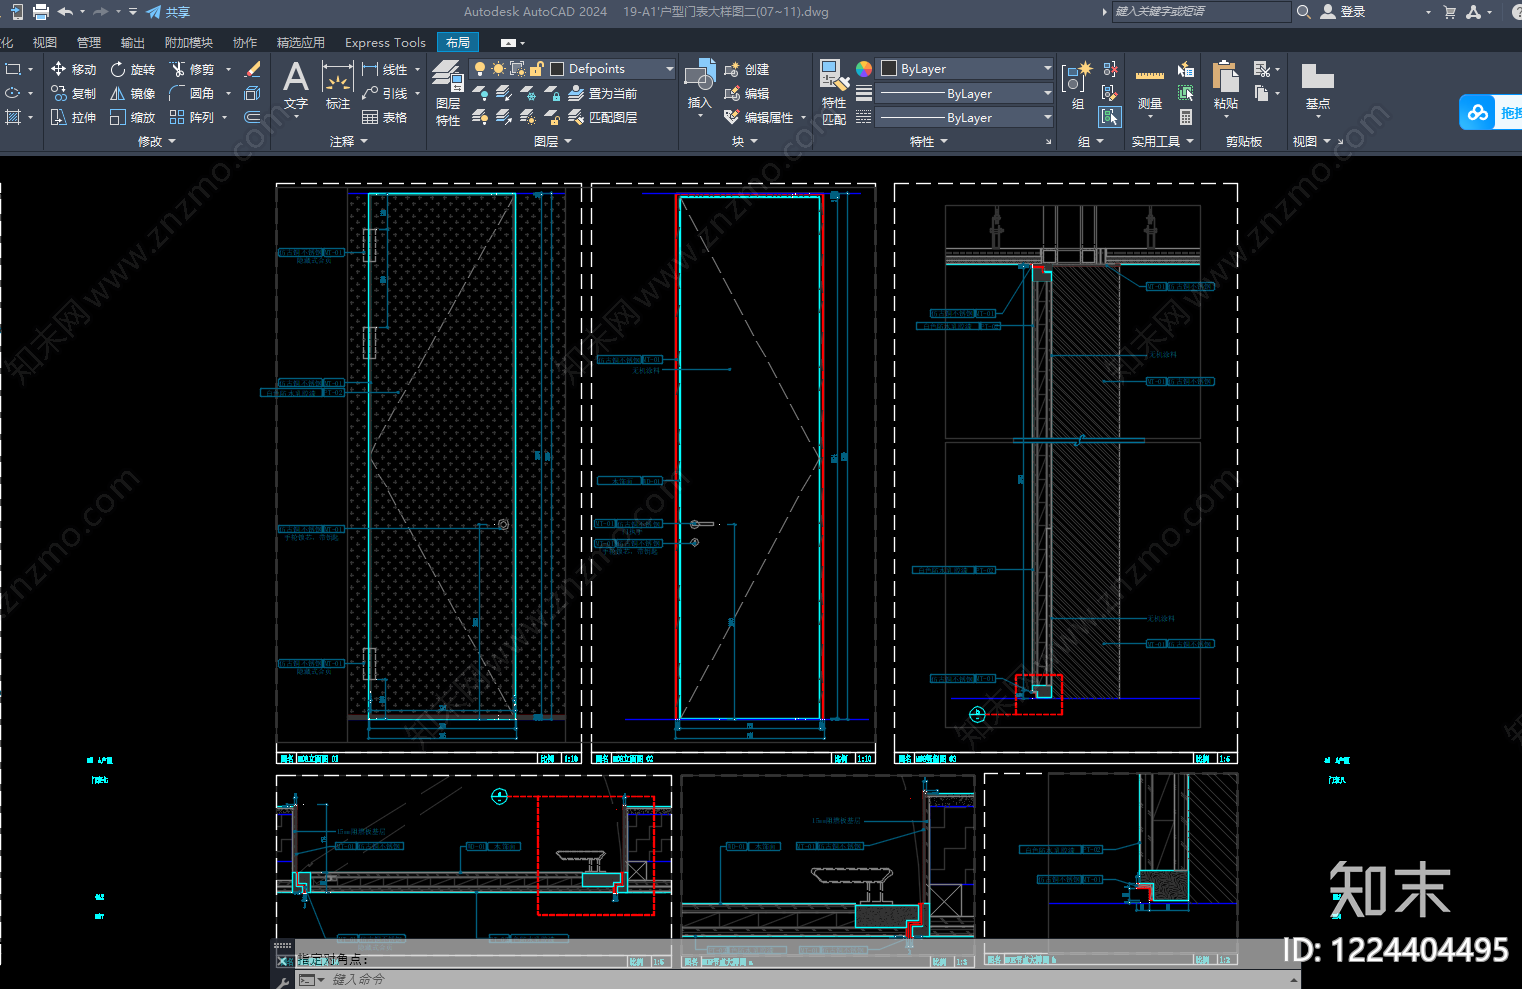Screen dimensions: 1522x989
Task: Select the Stretch (拉伸) tool
Action: (73, 117)
